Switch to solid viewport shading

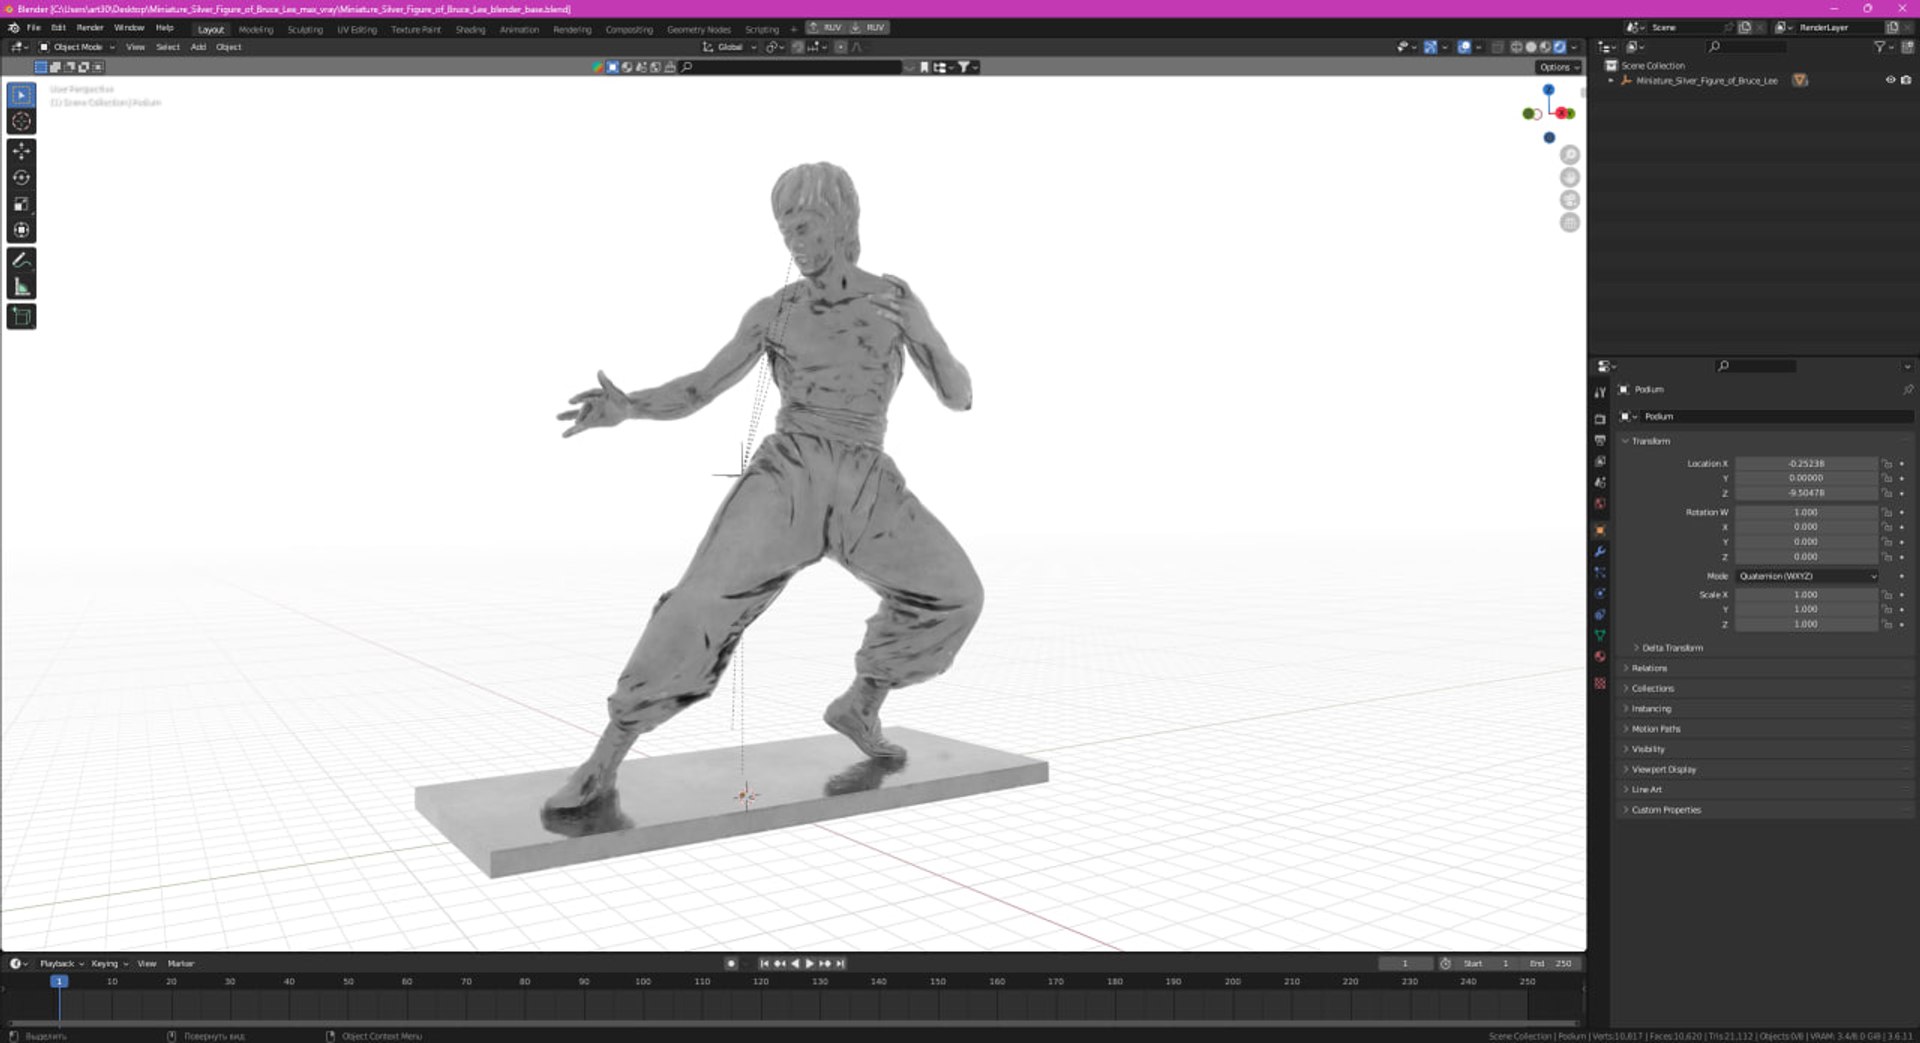pos(1531,47)
